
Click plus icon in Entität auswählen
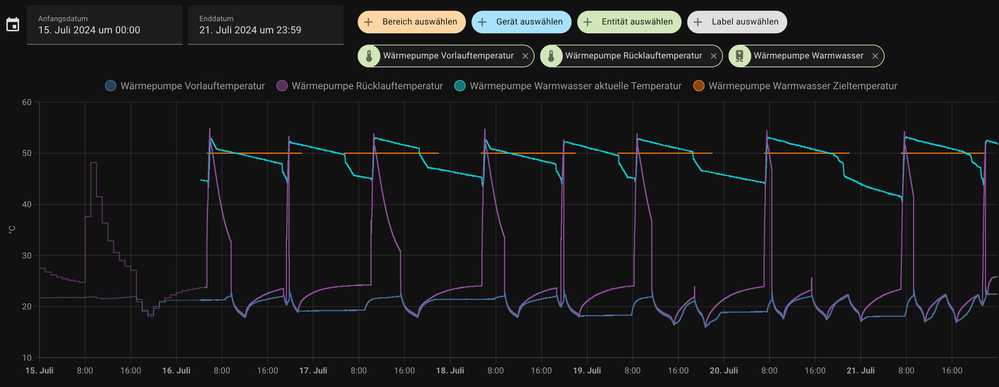click(x=588, y=22)
